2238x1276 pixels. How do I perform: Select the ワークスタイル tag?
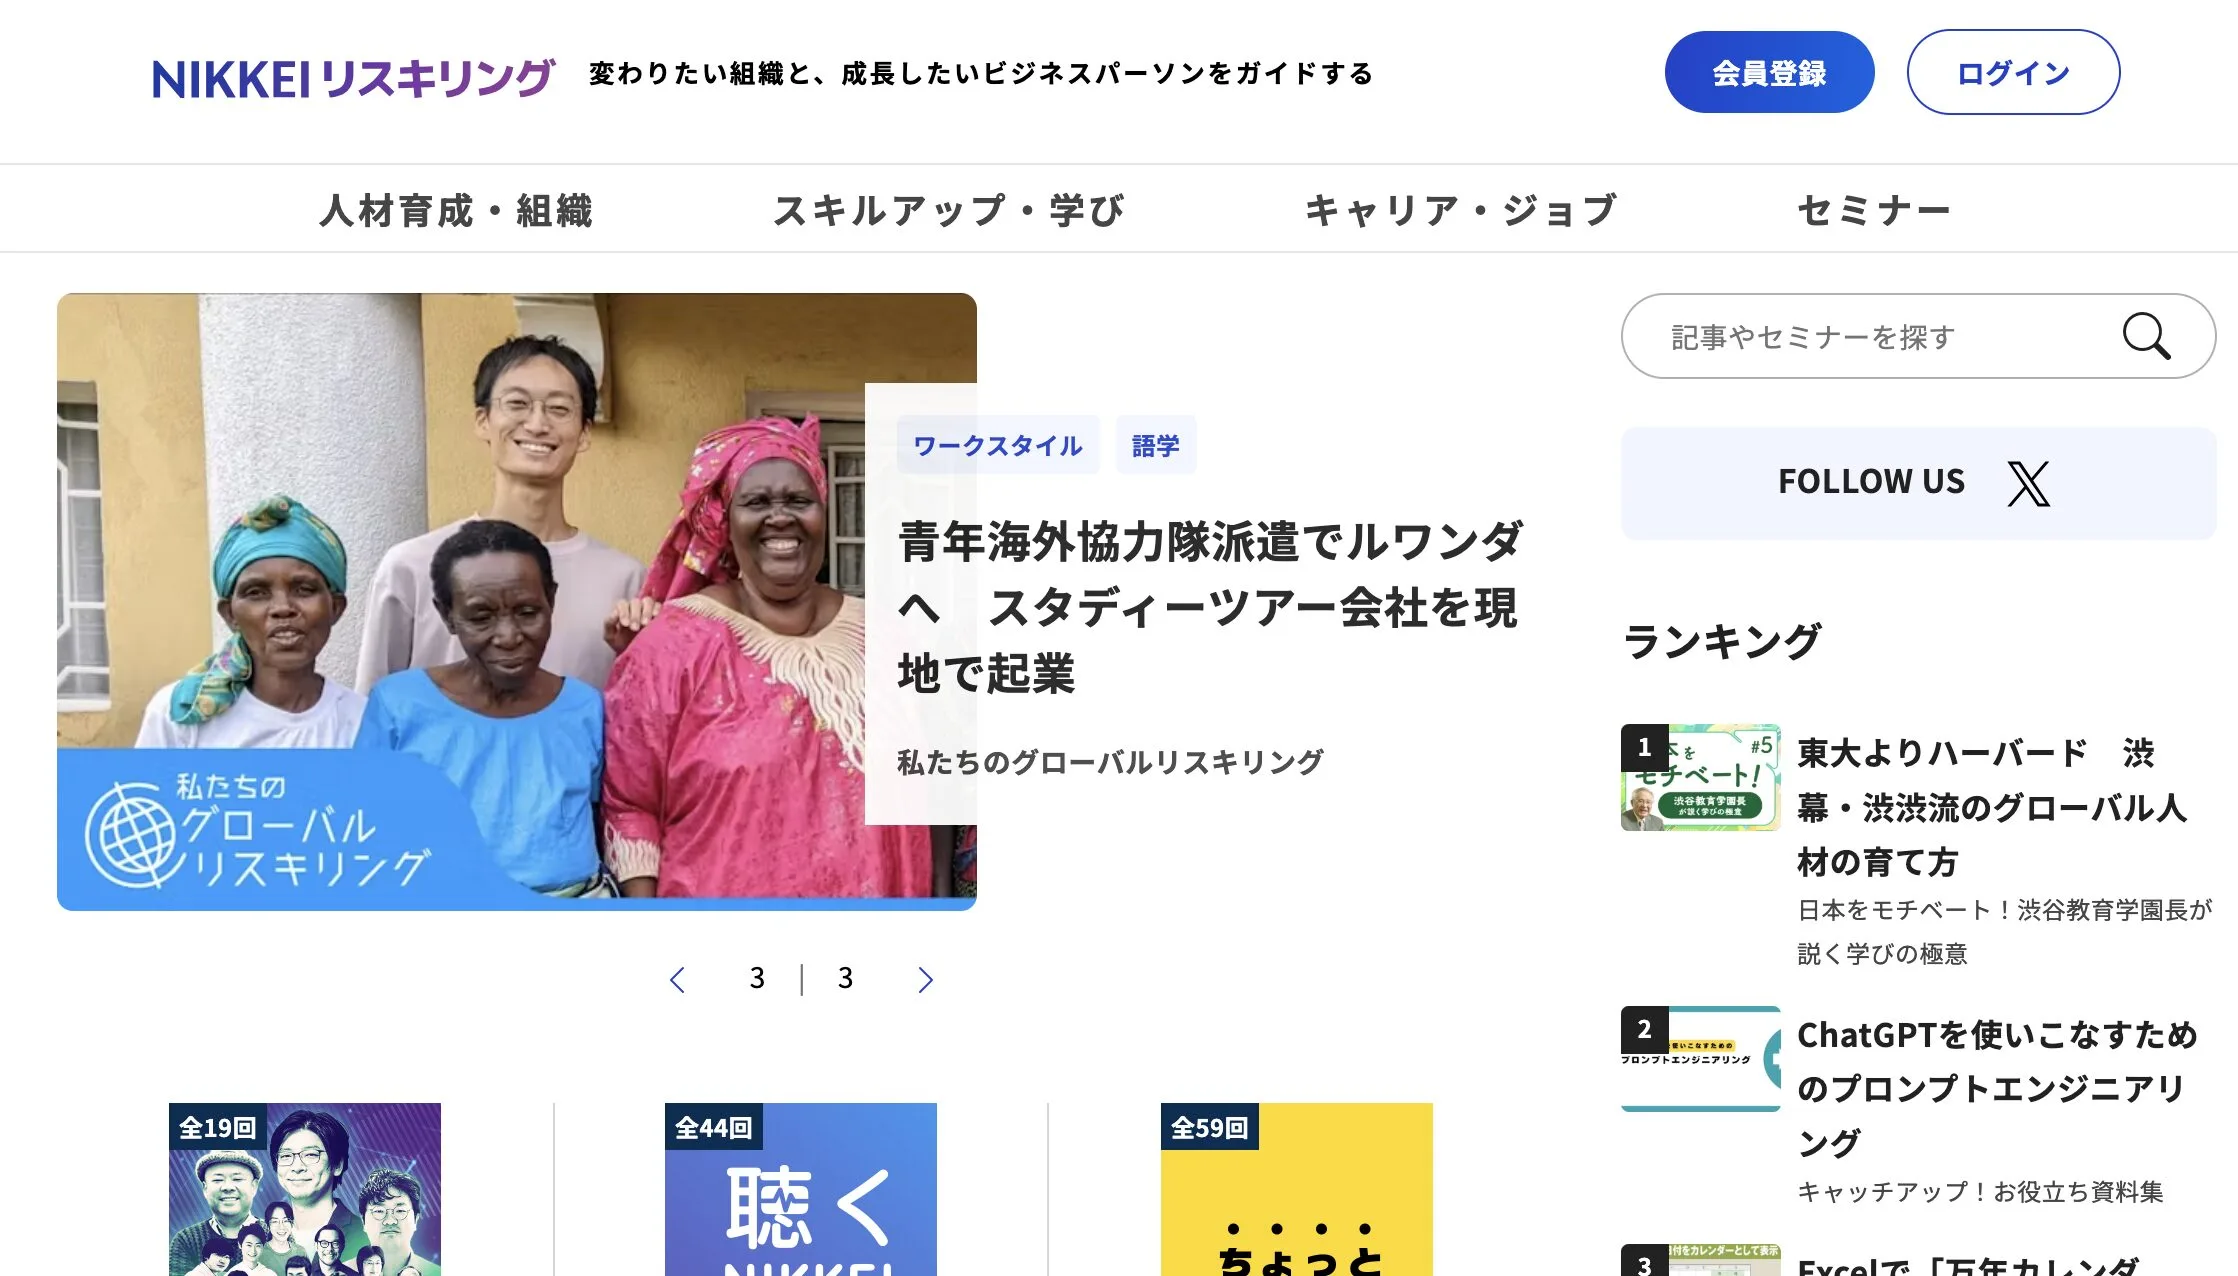[x=998, y=445]
